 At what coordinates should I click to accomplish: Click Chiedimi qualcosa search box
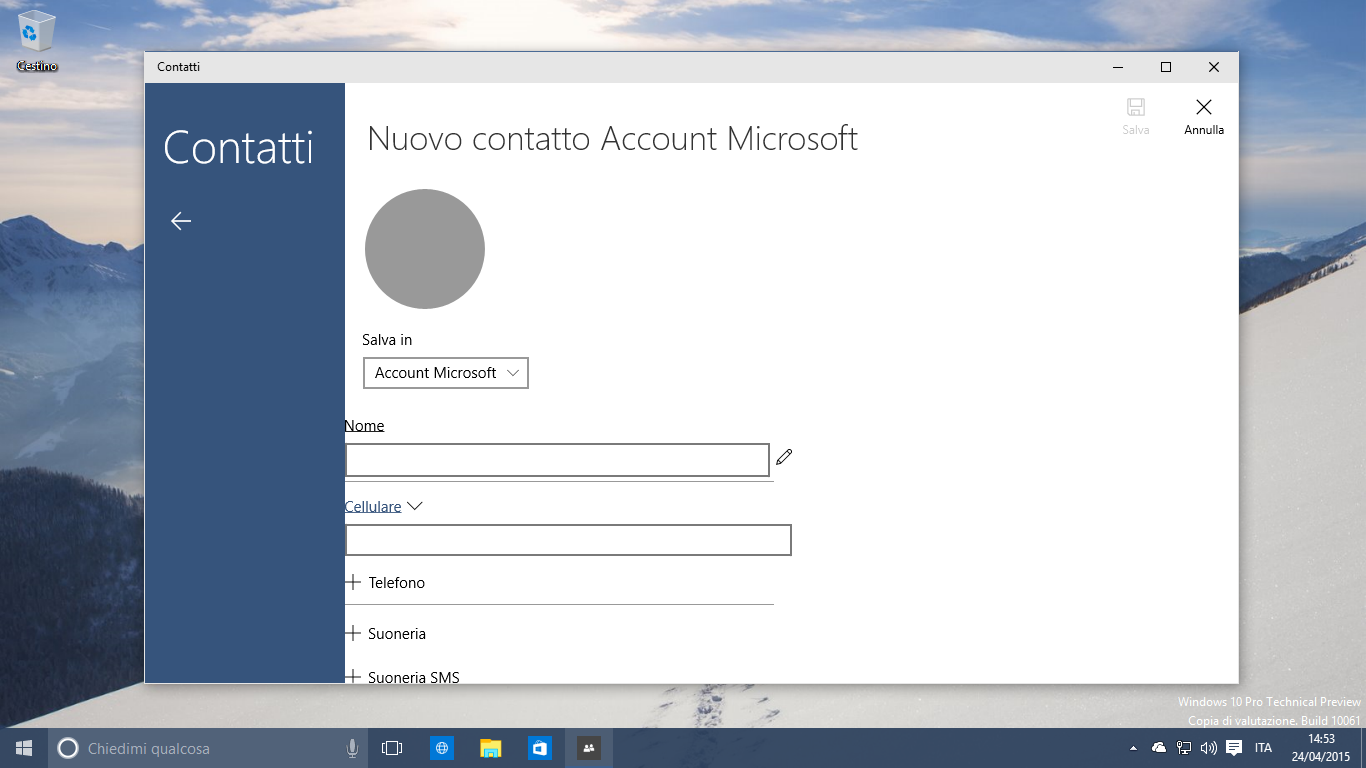click(x=210, y=748)
